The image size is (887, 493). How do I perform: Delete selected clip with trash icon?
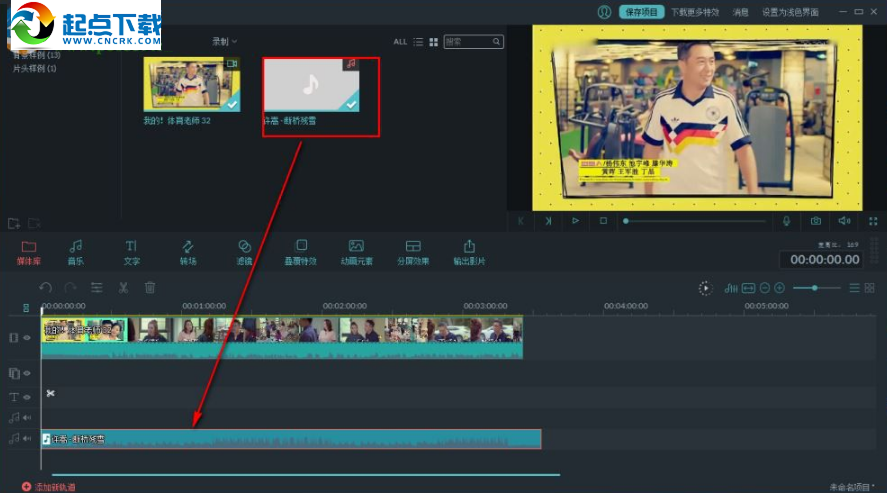(150, 288)
